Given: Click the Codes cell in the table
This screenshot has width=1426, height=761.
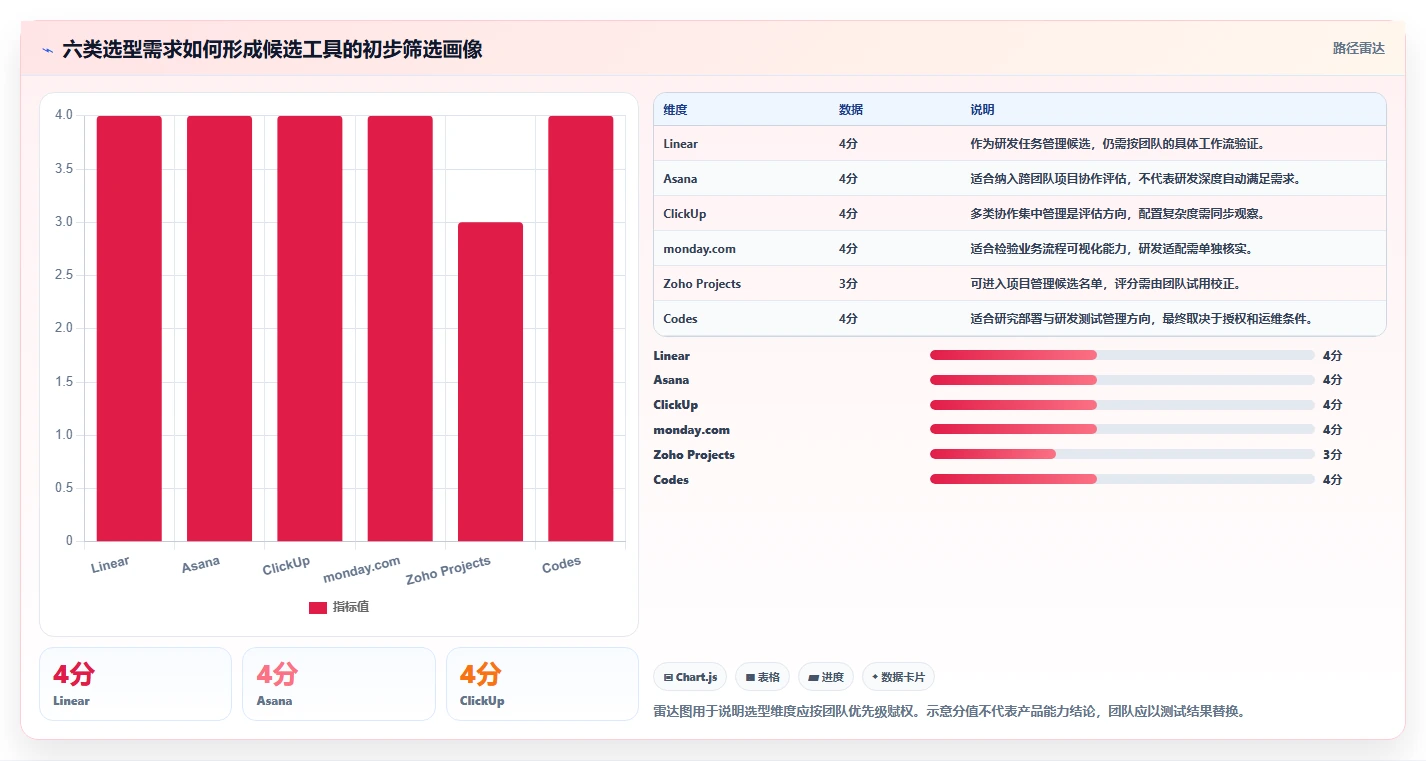Looking at the screenshot, I should click(681, 319).
